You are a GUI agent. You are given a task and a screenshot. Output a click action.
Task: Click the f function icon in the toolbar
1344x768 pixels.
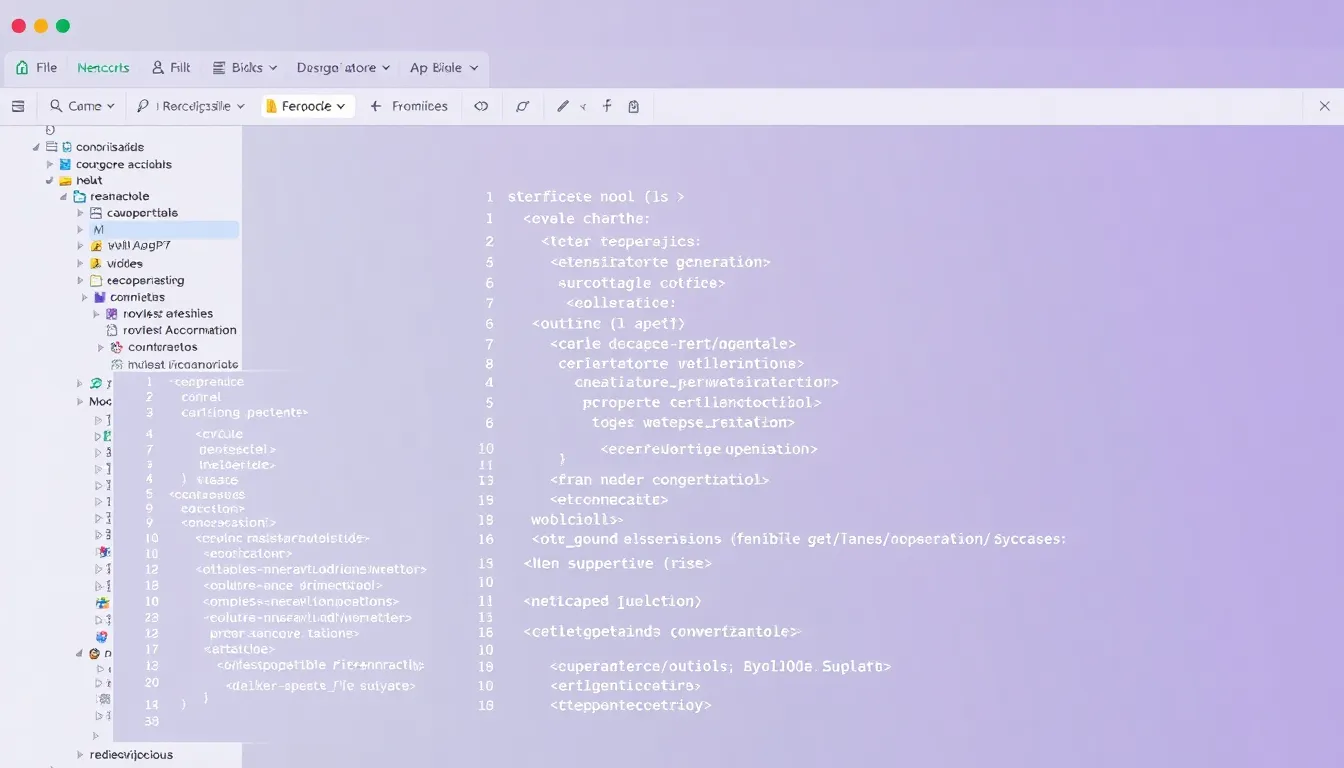607,105
